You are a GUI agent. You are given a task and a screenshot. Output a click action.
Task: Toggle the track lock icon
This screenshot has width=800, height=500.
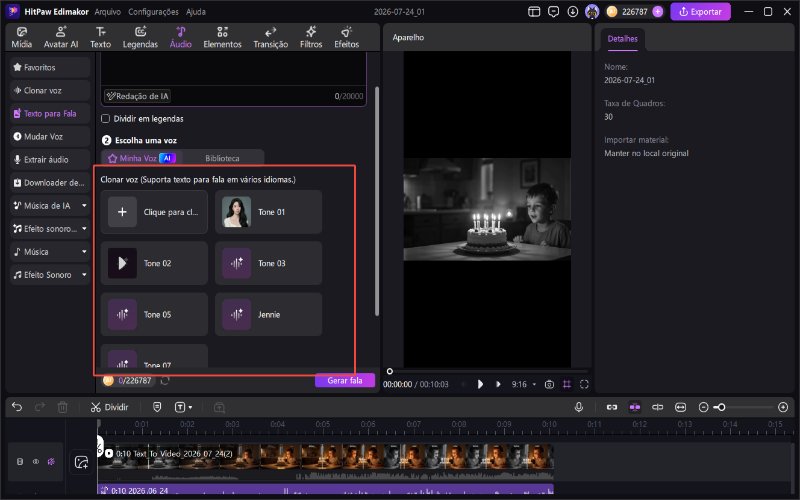(20, 461)
